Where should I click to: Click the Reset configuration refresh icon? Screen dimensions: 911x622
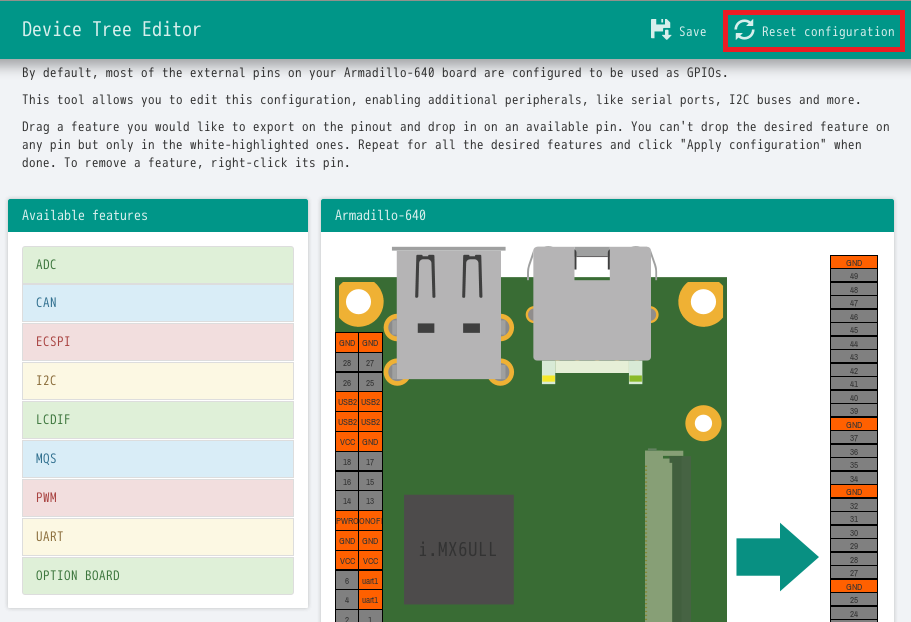(744, 30)
